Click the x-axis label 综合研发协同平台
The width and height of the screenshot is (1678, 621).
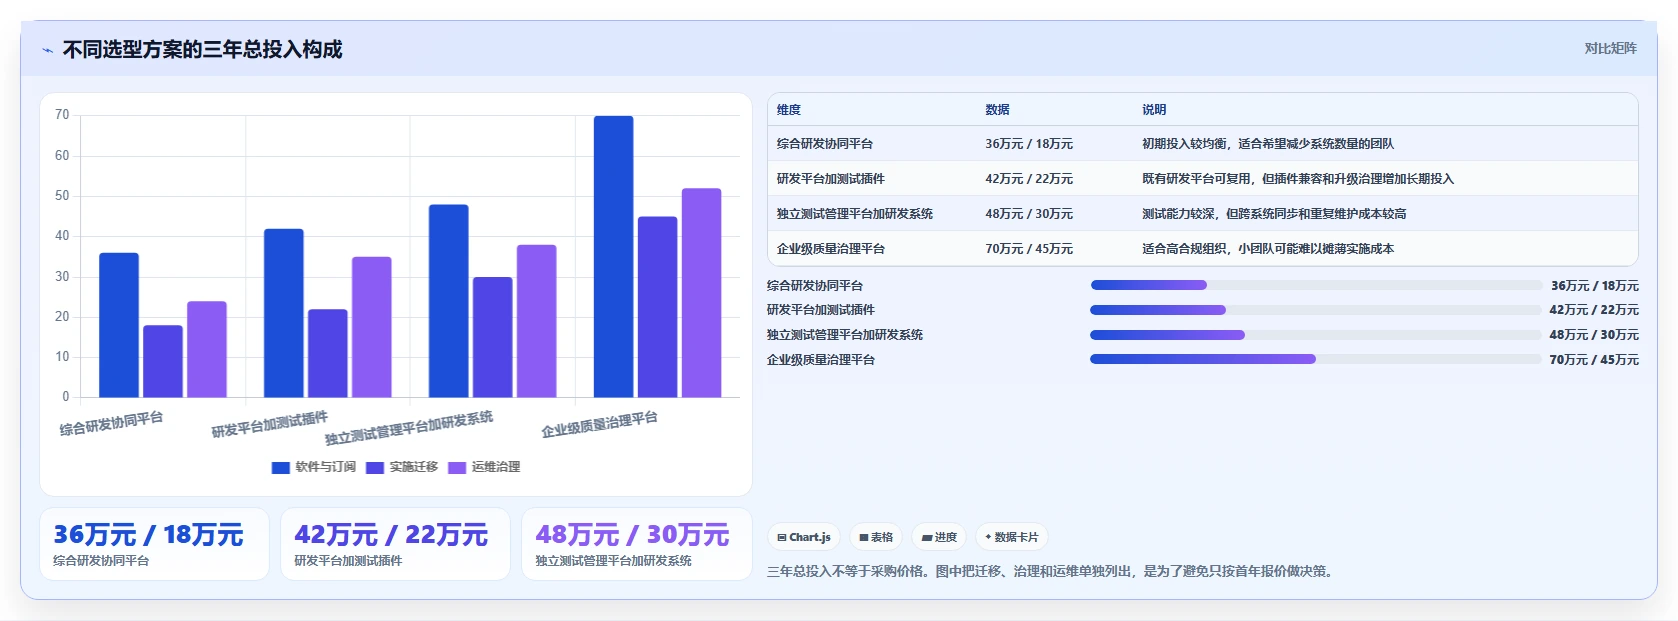[x=111, y=423]
